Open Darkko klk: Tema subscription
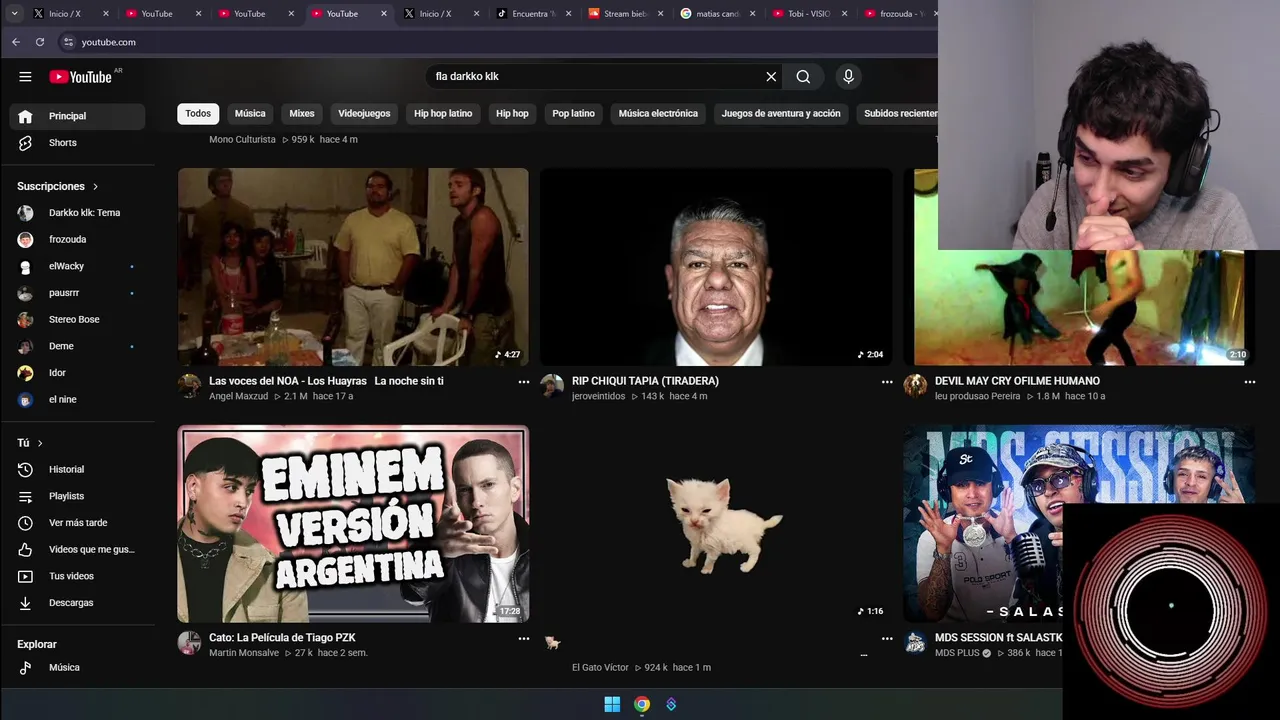Screen dimensions: 1280x720 [x=77, y=213]
